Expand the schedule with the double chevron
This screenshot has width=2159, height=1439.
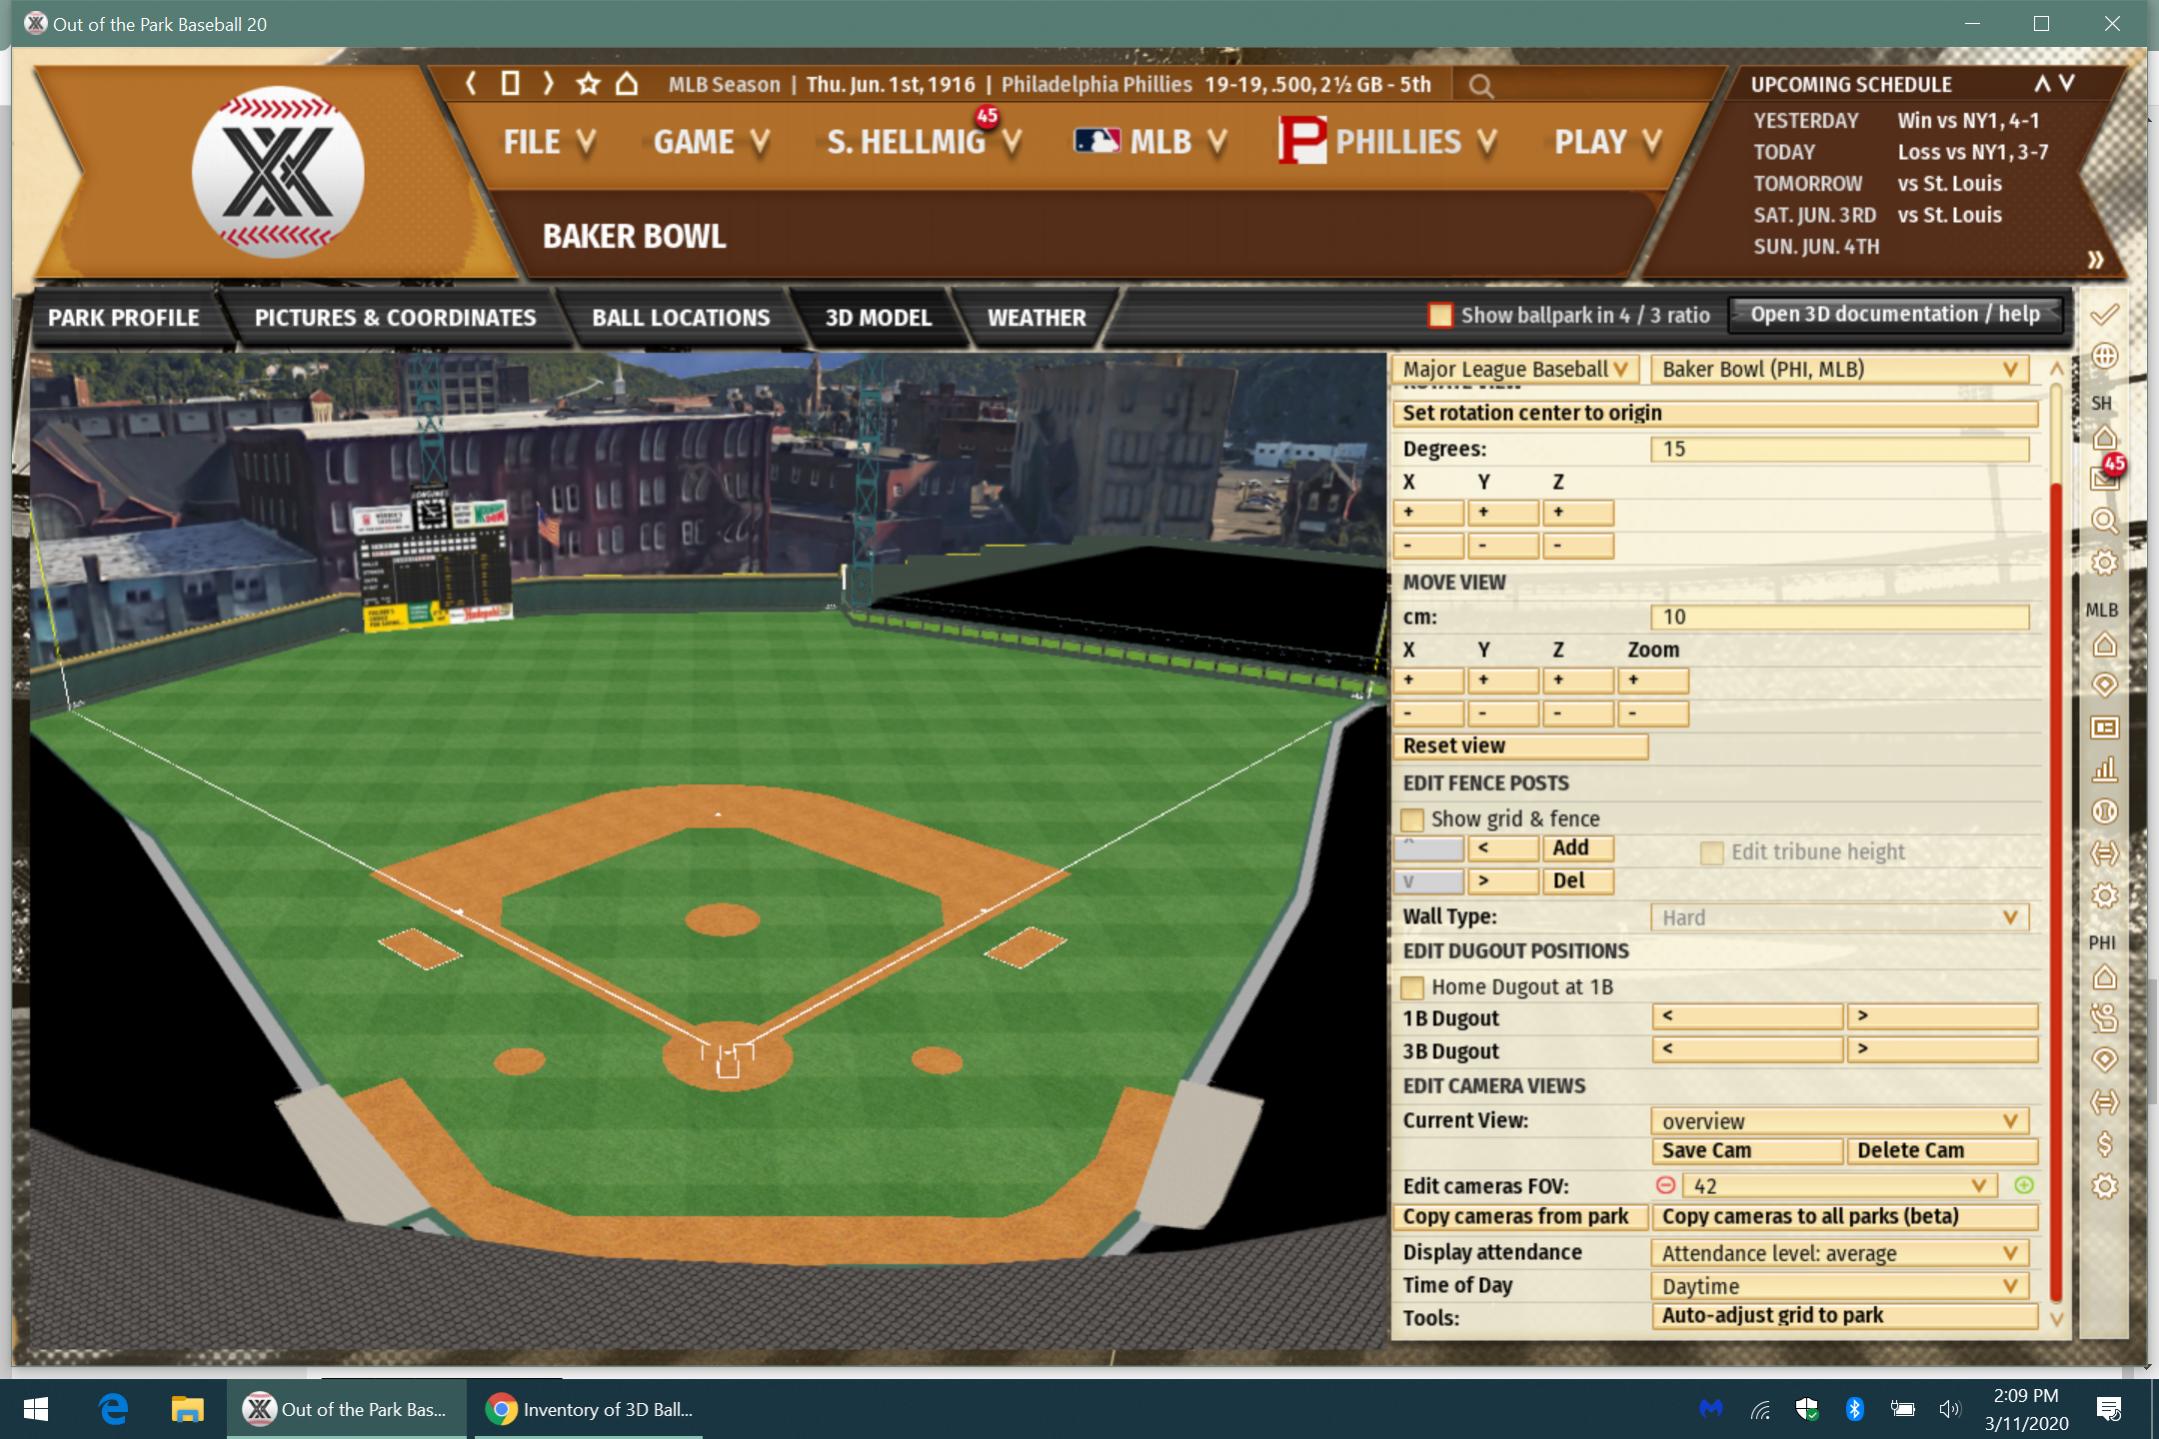2096,260
